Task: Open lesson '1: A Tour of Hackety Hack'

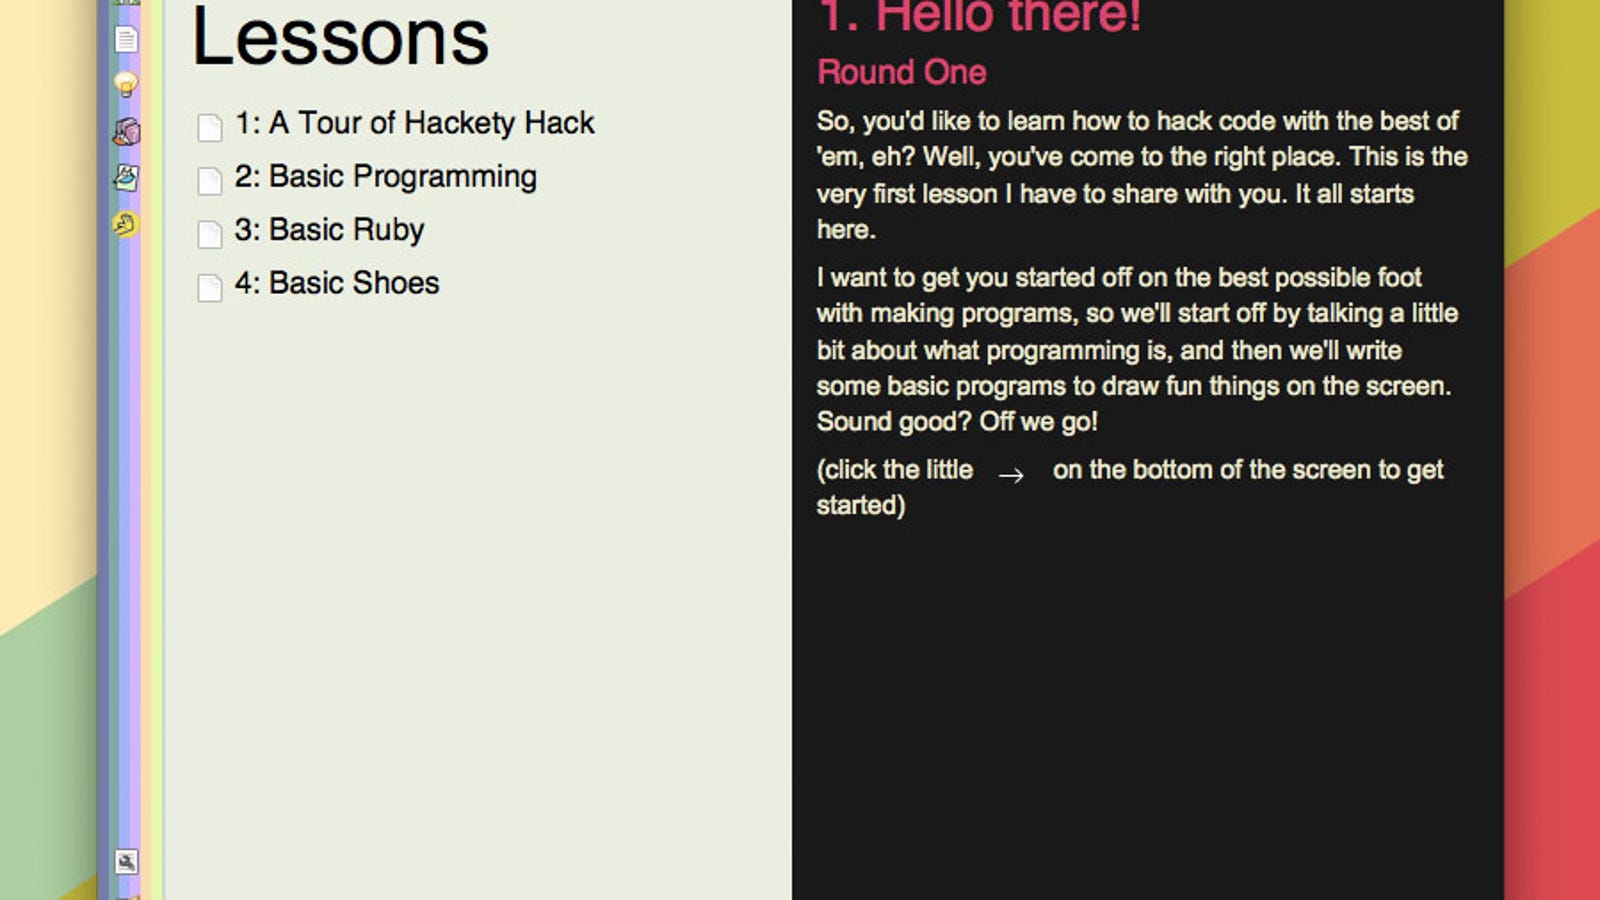Action: pyautogui.click(x=414, y=123)
